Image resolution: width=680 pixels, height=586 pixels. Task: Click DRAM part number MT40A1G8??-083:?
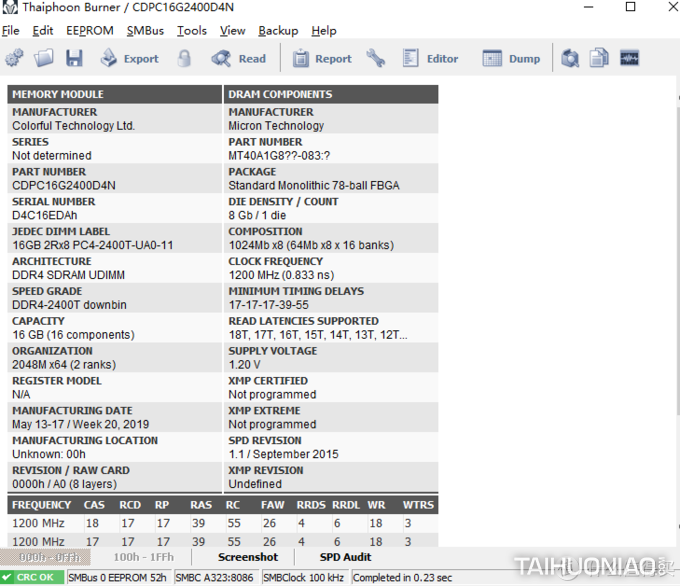279,156
